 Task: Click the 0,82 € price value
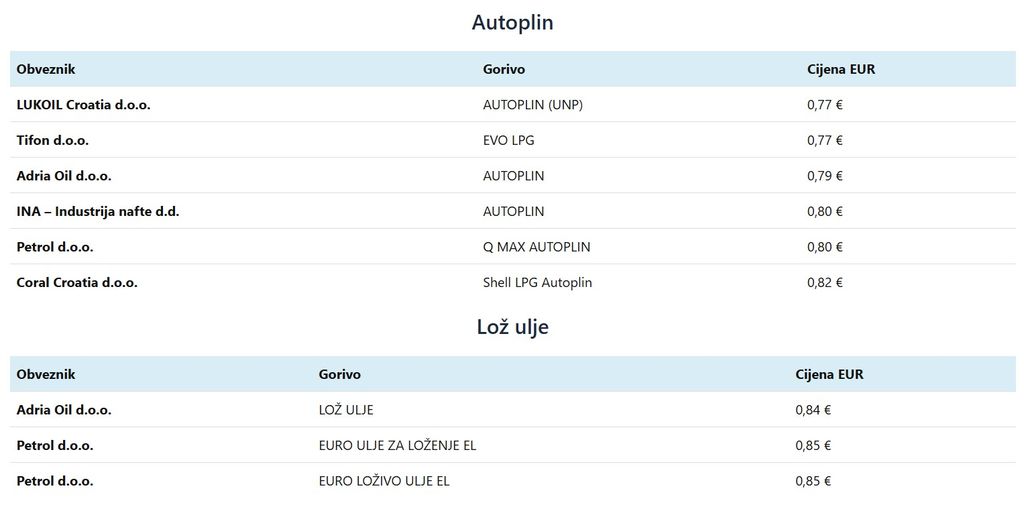coord(825,282)
